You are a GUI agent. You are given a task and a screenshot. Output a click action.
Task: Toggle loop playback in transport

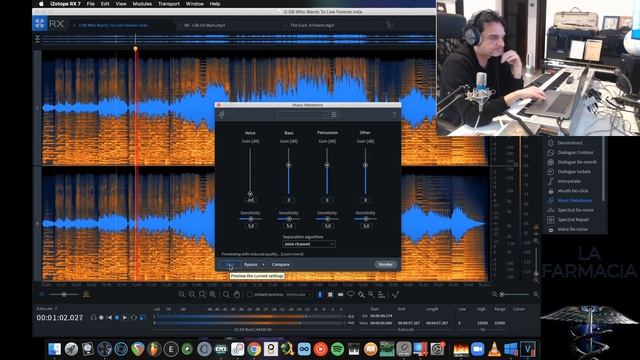tap(133, 318)
